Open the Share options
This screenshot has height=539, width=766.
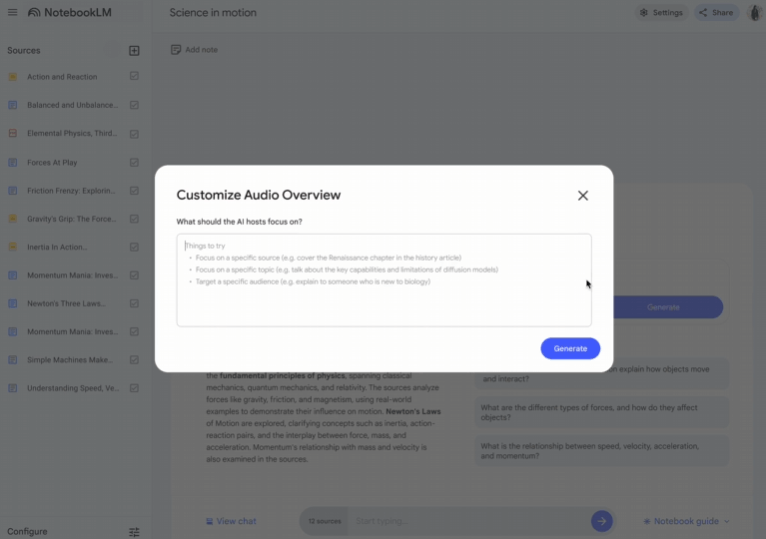[x=716, y=13]
